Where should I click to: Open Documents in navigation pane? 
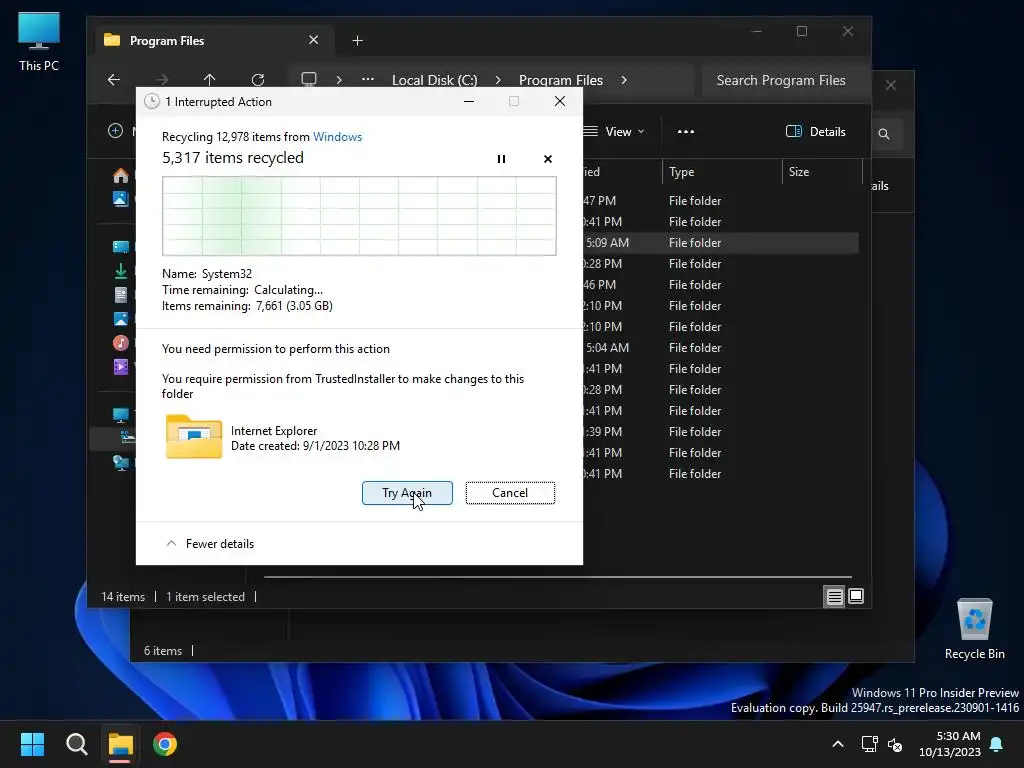(x=120, y=295)
